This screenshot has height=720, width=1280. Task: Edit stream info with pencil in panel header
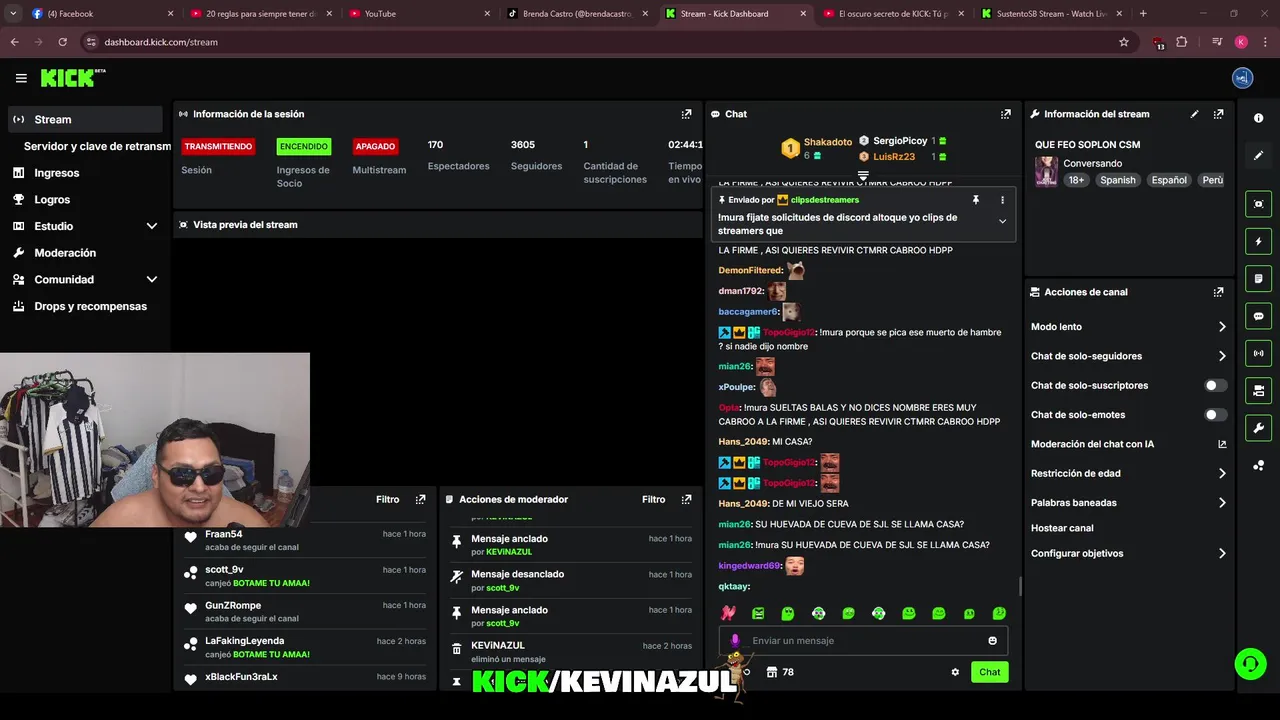coord(1194,114)
